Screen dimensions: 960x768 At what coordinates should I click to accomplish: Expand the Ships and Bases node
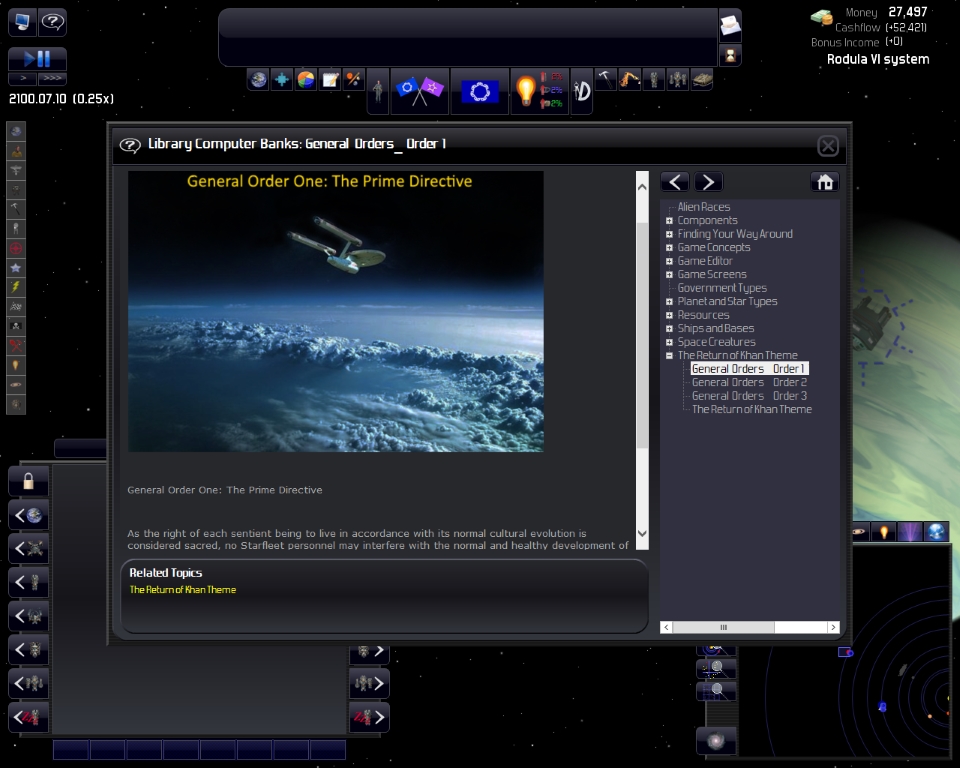[669, 328]
